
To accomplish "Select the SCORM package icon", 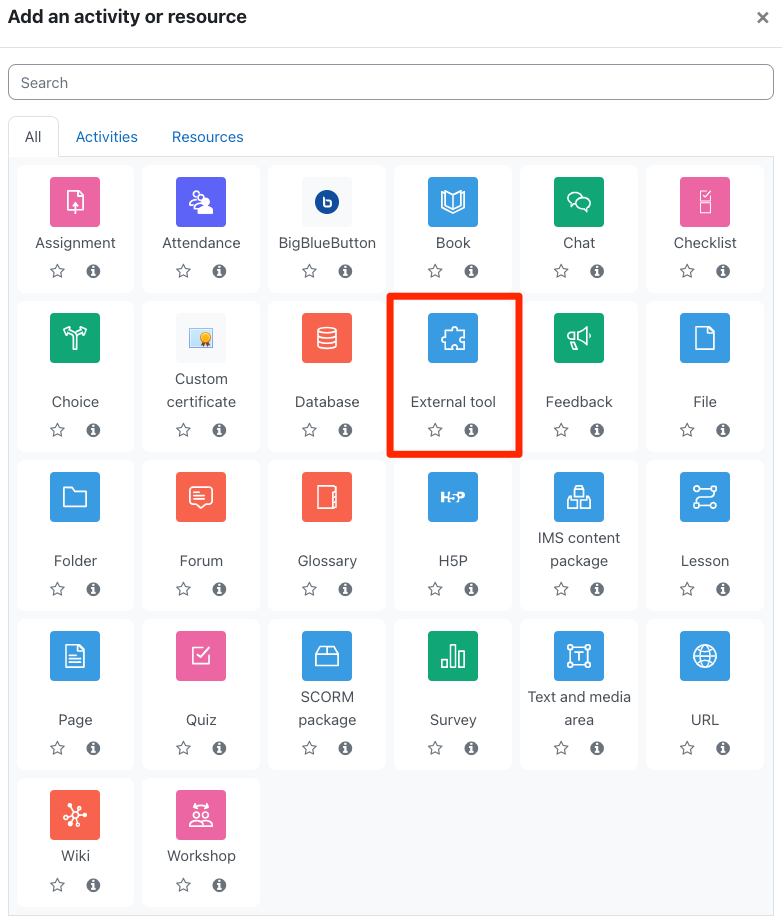I will point(327,656).
